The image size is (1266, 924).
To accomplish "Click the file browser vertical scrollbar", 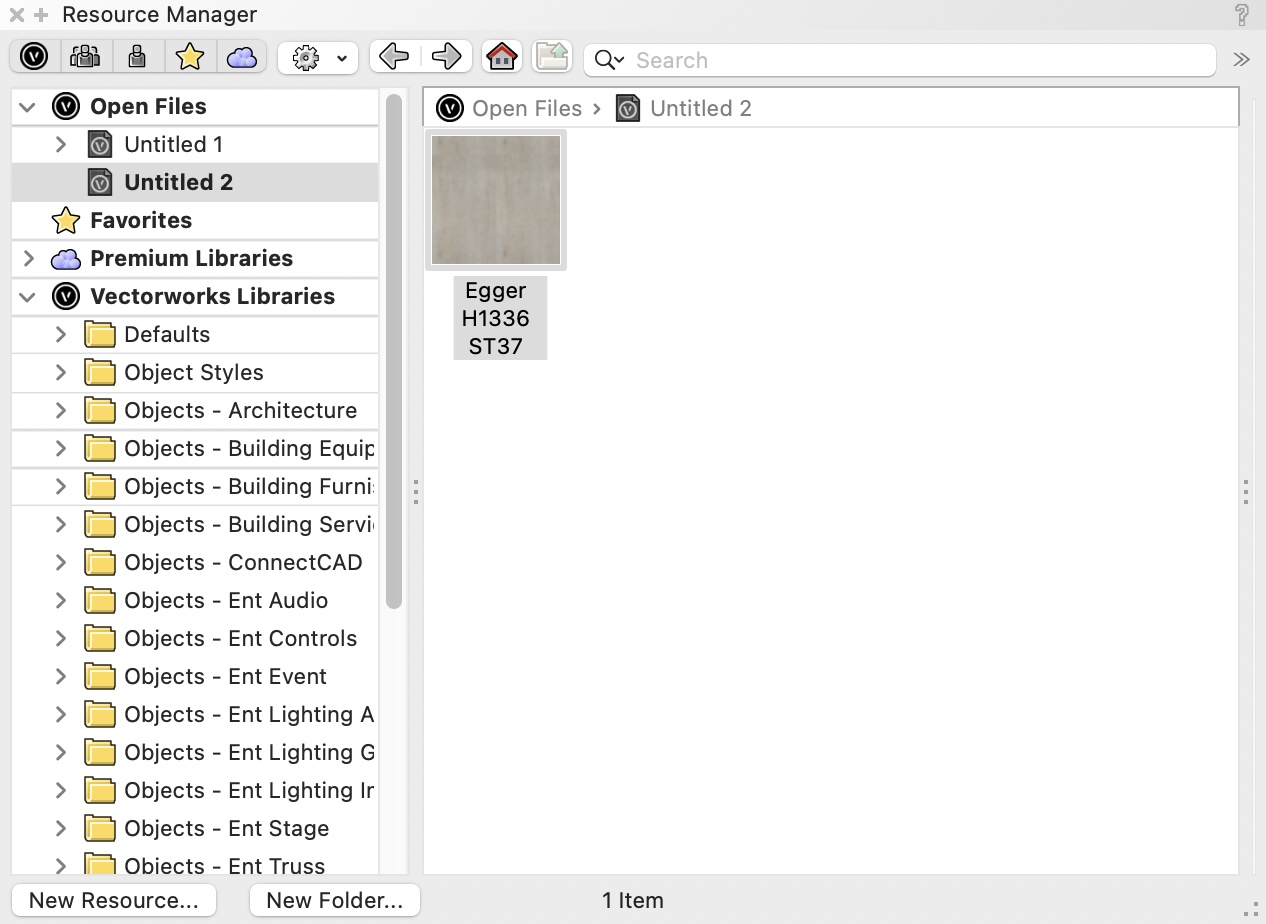I will point(394,350).
